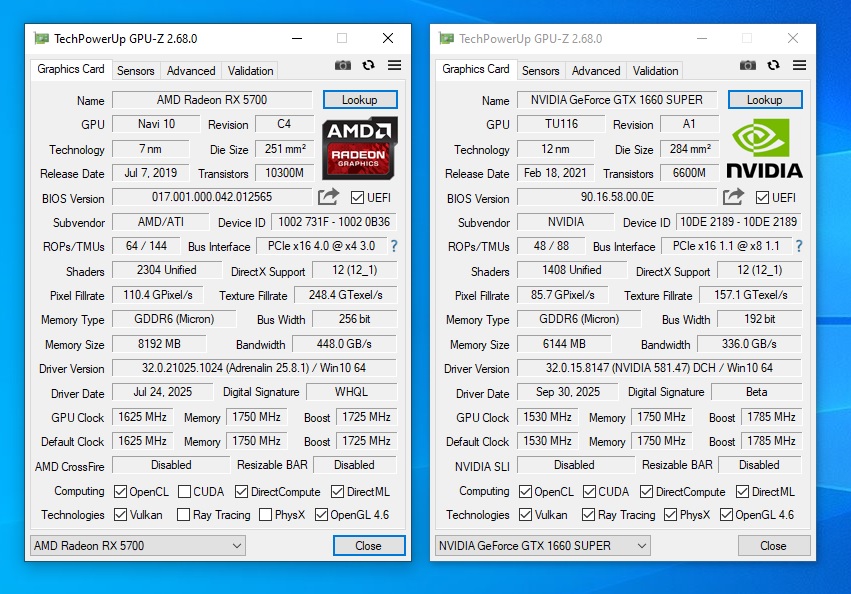The height and width of the screenshot is (594, 851).
Task: Open AMD Radeon RX 5700 GPU selector dropdown
Action: click(138, 546)
